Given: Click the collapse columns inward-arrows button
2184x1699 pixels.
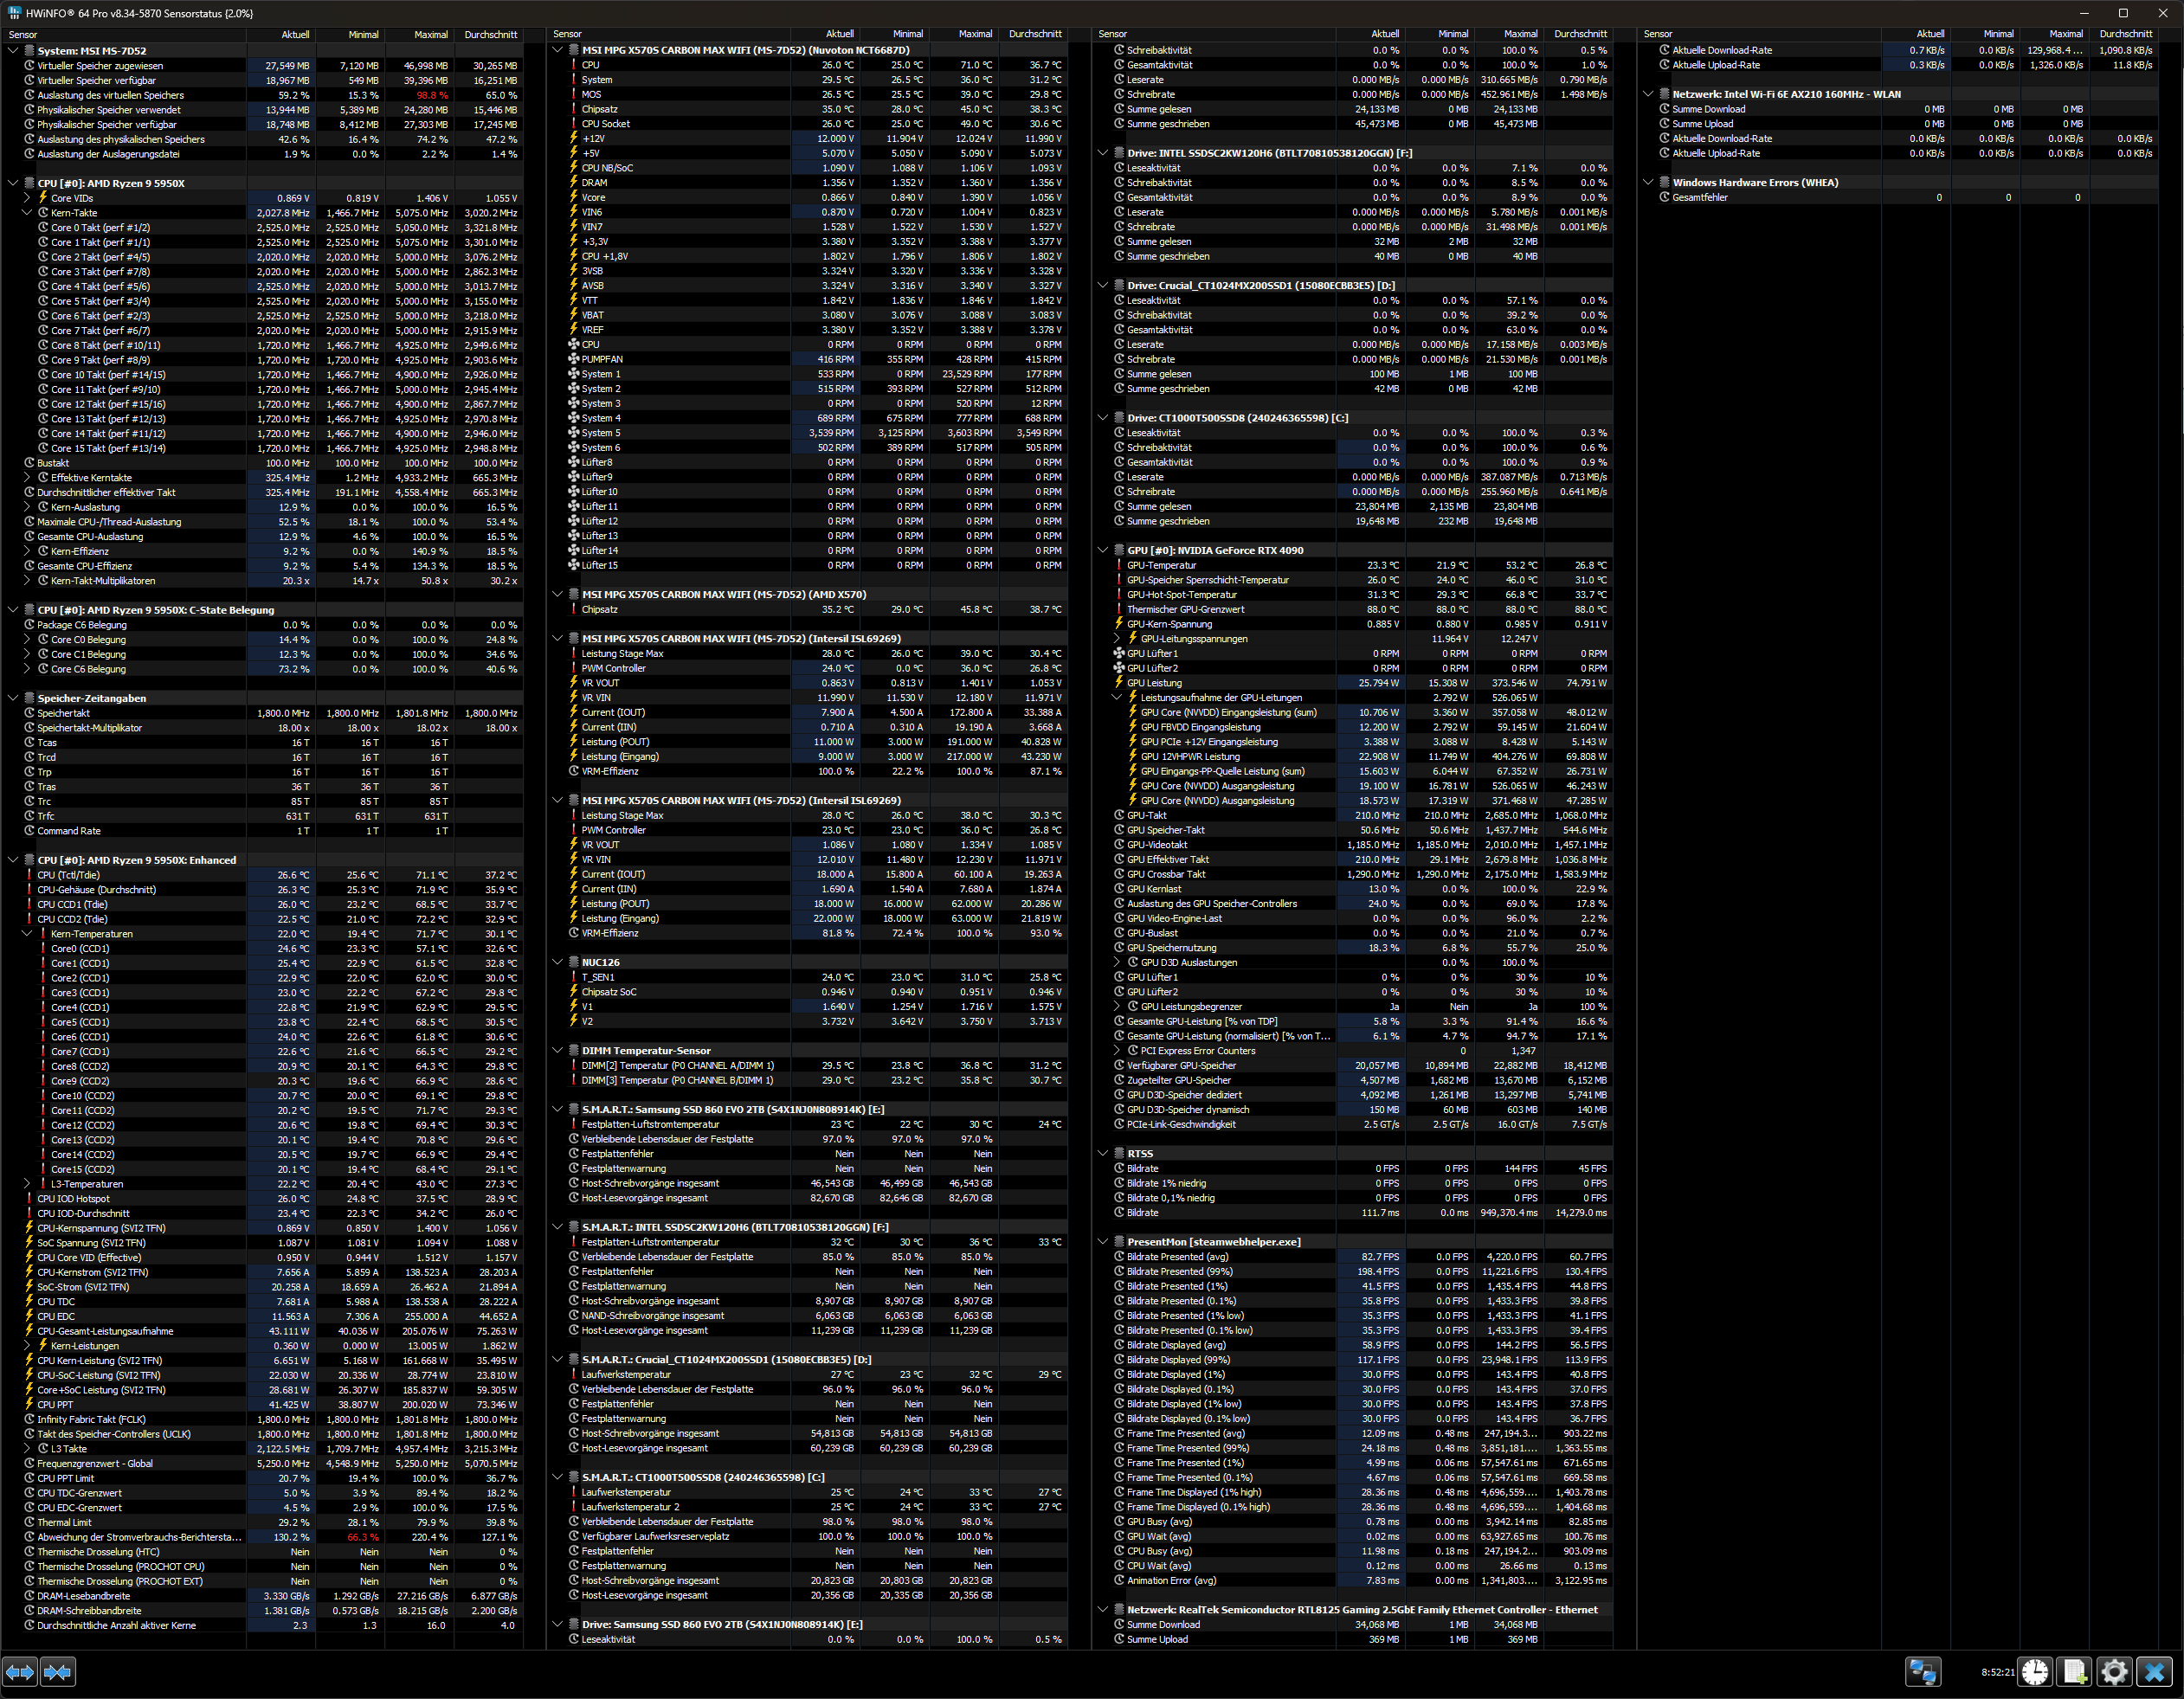Looking at the screenshot, I should (58, 1672).
